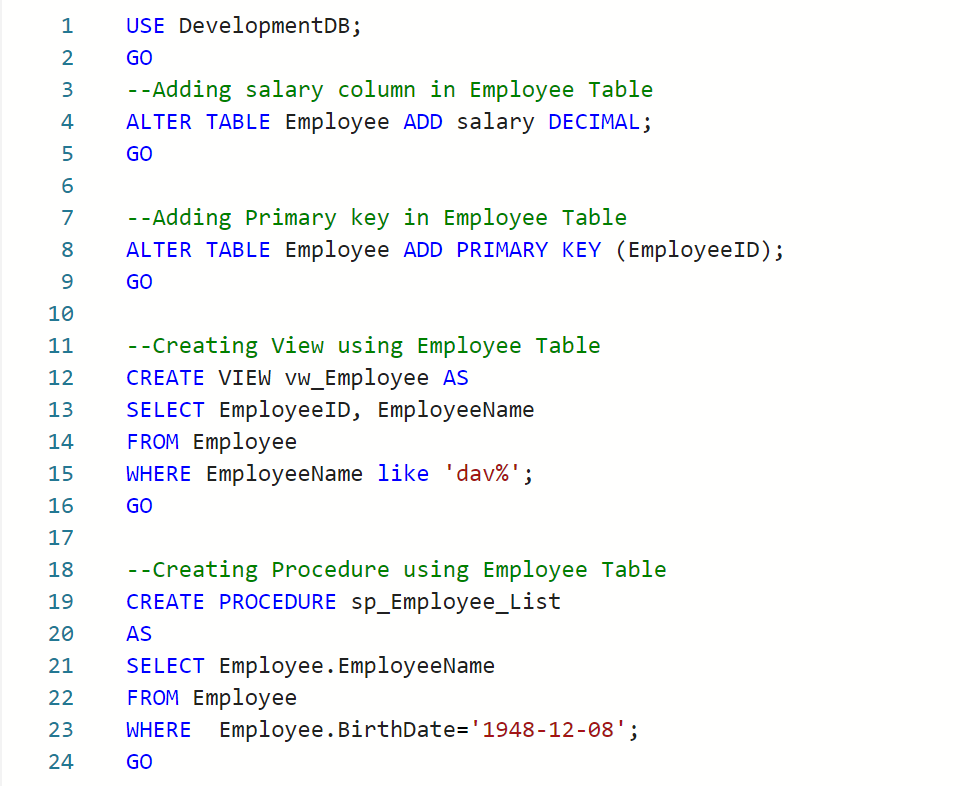960x786 pixels.
Task: Click the sp_Employee_List procedure name
Action: pyautogui.click(x=455, y=602)
